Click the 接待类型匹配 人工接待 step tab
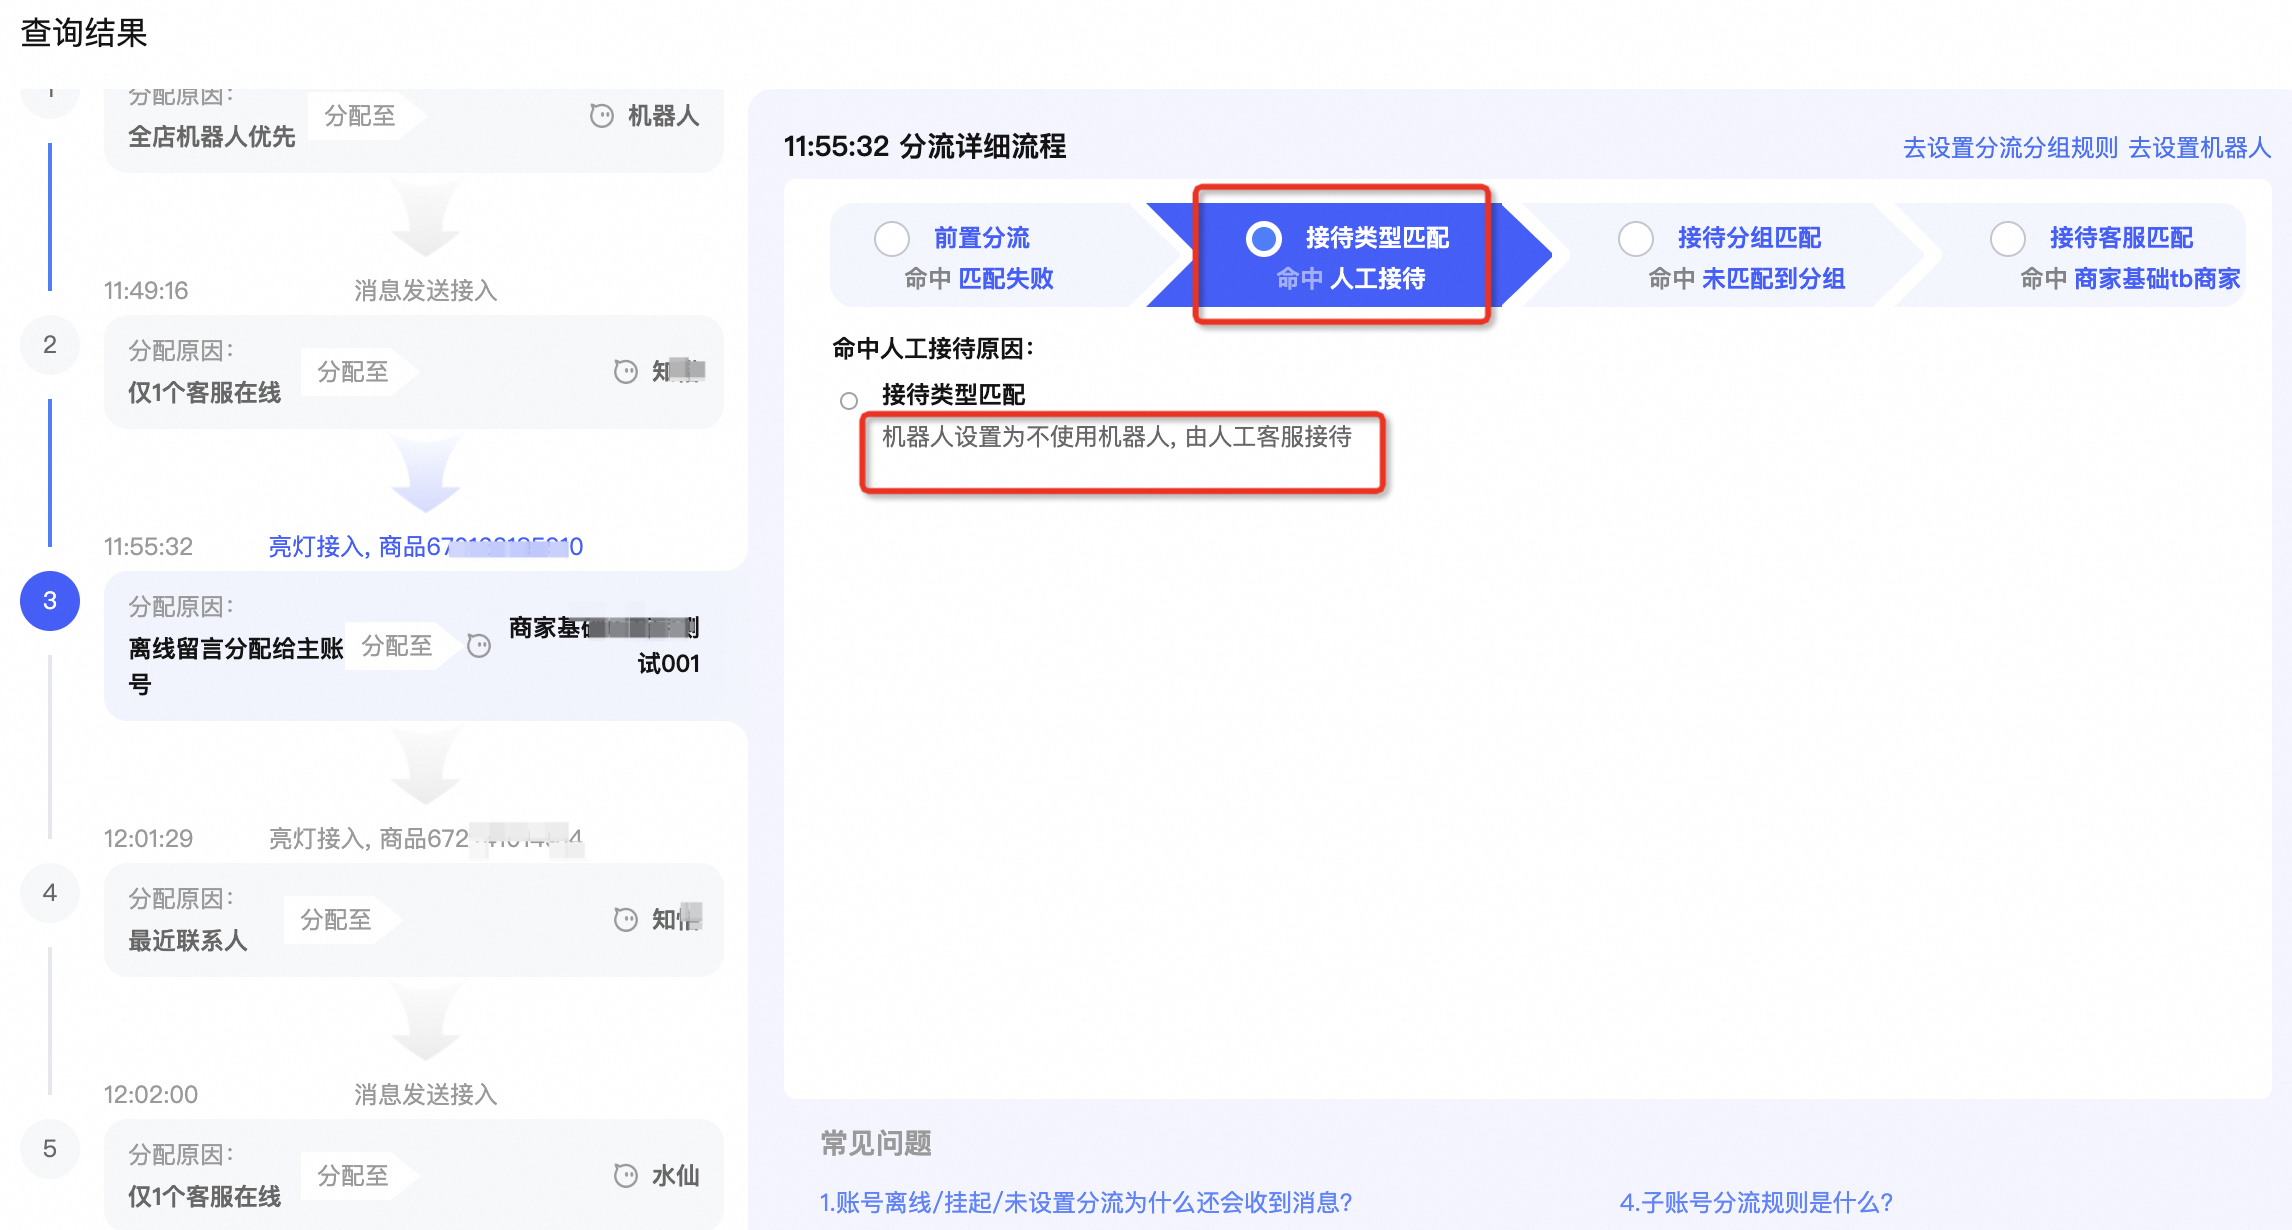The image size is (2292, 1230). 1350,255
